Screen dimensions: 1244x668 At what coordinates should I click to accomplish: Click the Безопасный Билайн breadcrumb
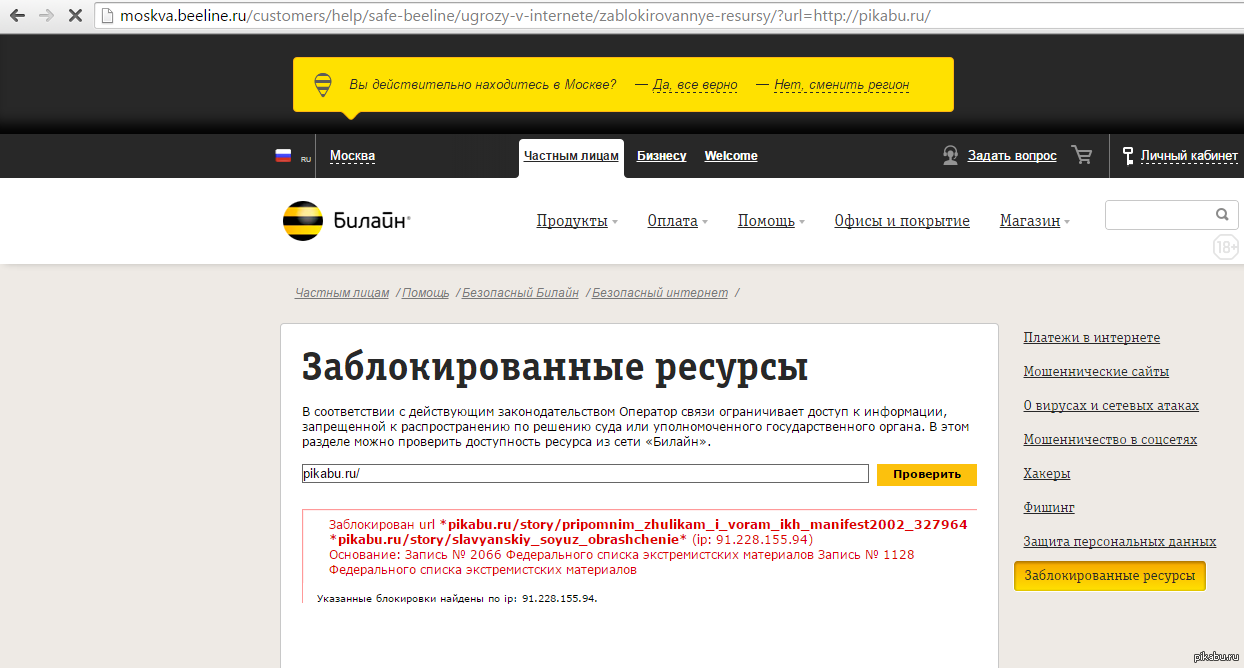[x=520, y=293]
